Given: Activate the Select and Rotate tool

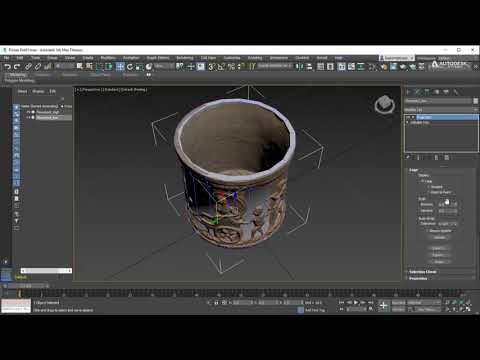Looking at the screenshot, I should click(130, 67).
